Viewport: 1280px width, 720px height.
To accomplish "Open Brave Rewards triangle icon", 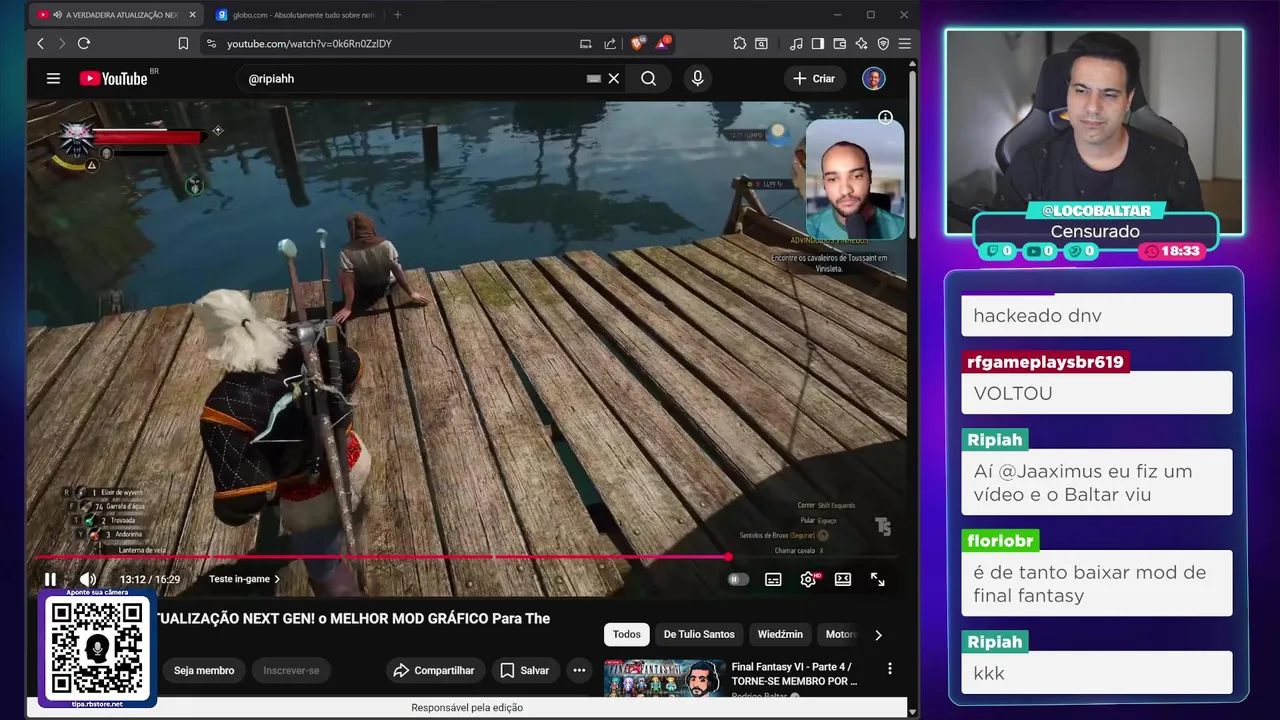I will pyautogui.click(x=662, y=43).
